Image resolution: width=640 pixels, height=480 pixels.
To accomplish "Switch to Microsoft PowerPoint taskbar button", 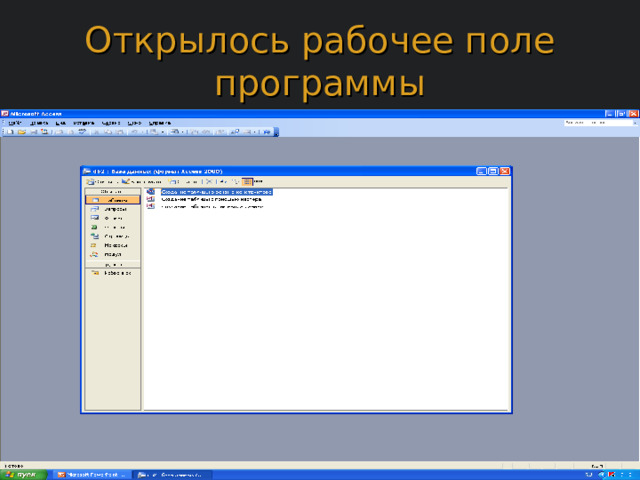I will tap(93, 475).
